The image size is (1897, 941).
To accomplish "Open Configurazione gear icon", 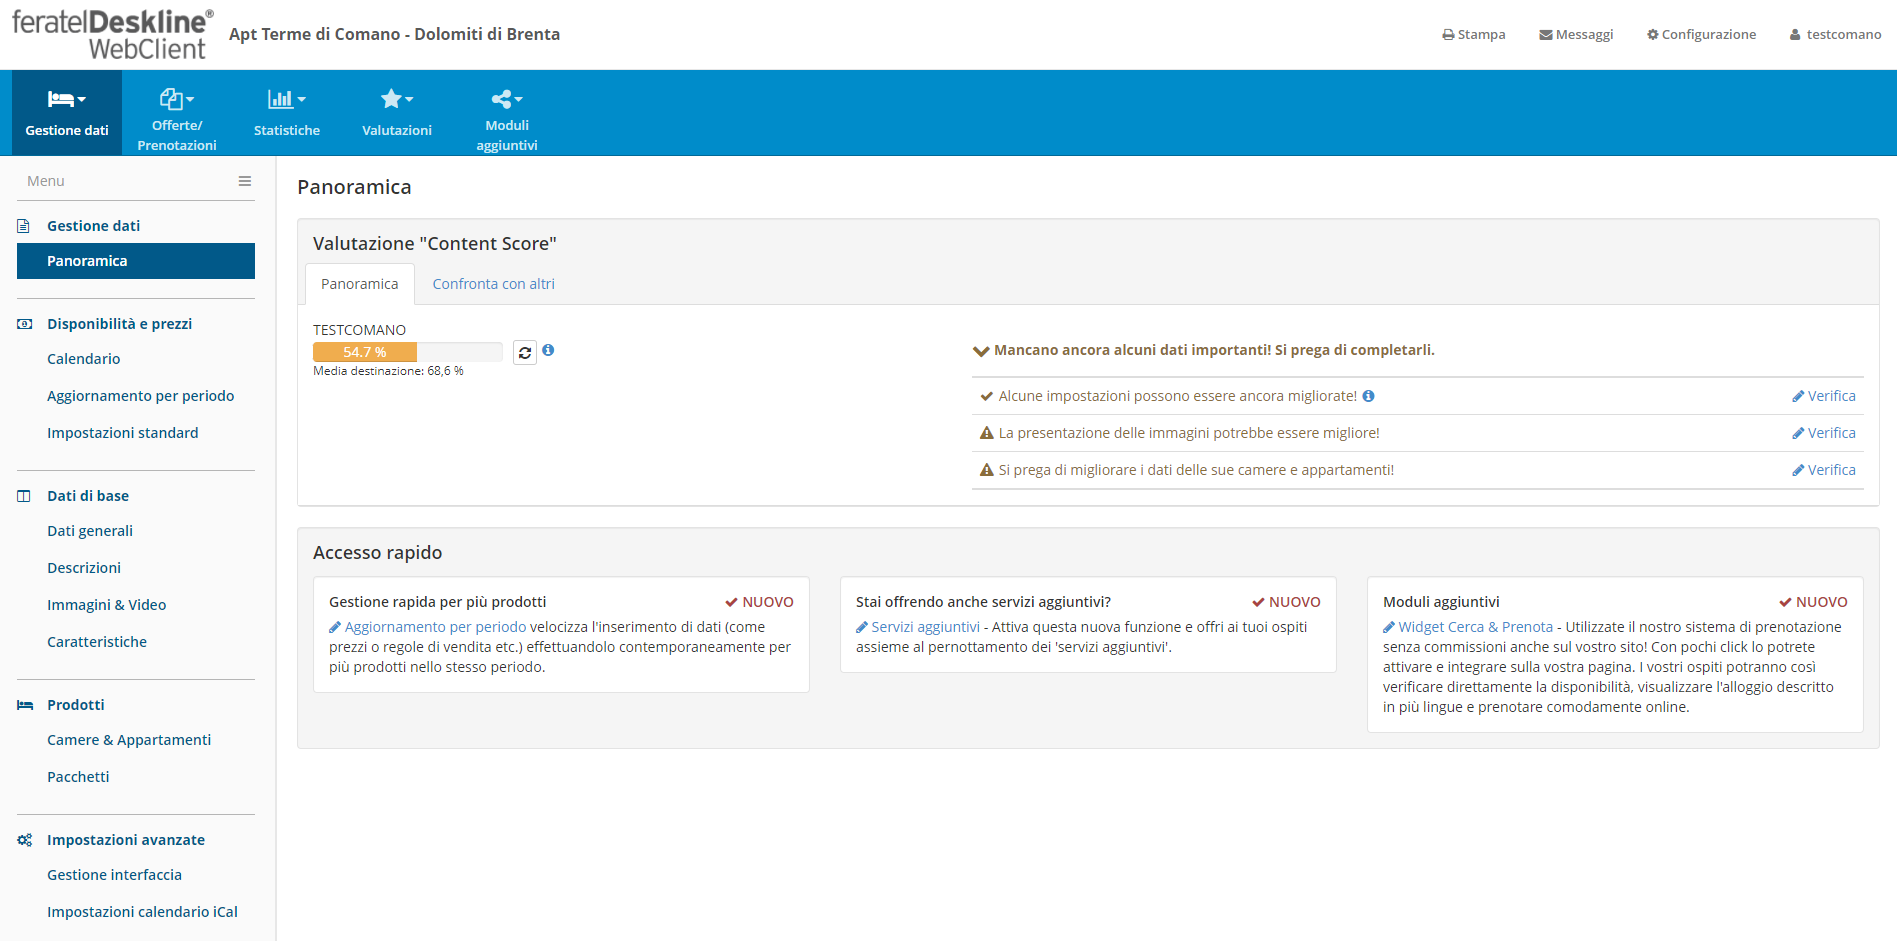I will [x=1652, y=35].
